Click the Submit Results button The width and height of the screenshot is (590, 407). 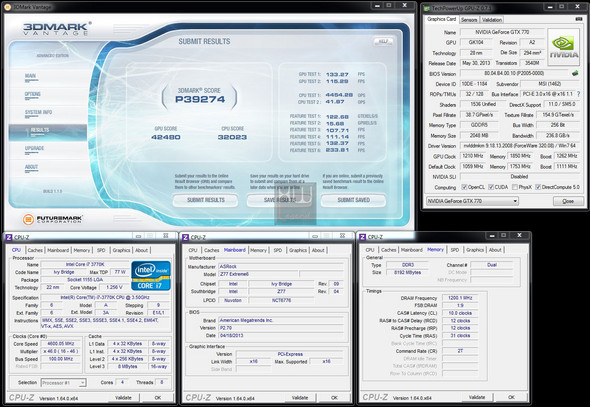pyautogui.click(x=205, y=200)
